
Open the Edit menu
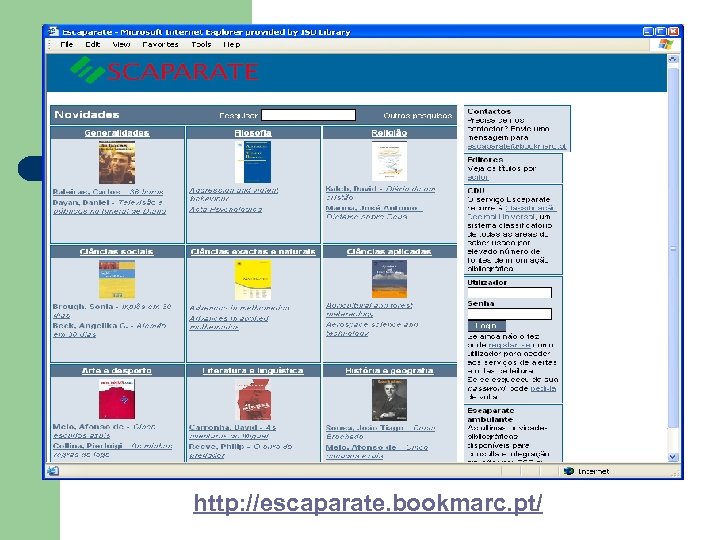[x=92, y=45]
